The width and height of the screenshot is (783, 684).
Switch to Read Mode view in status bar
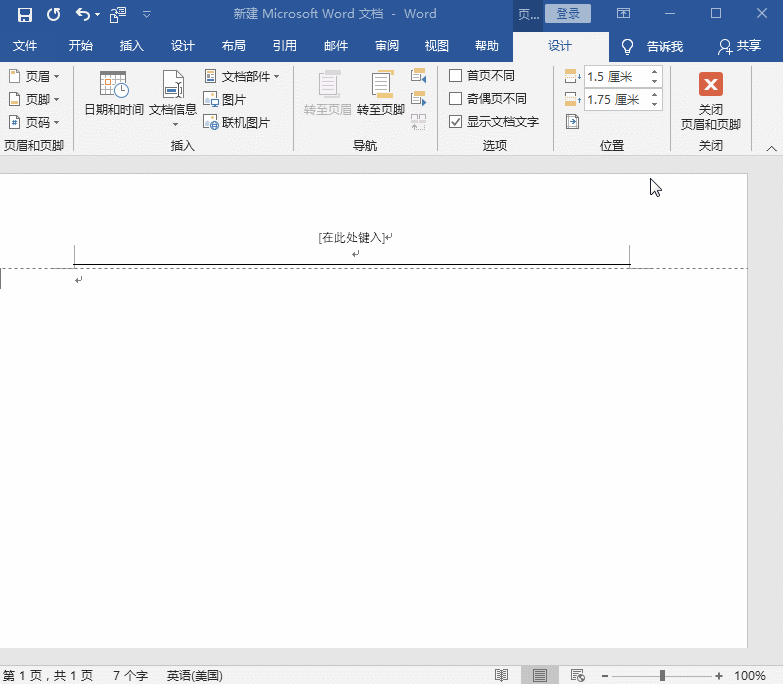tap(502, 676)
